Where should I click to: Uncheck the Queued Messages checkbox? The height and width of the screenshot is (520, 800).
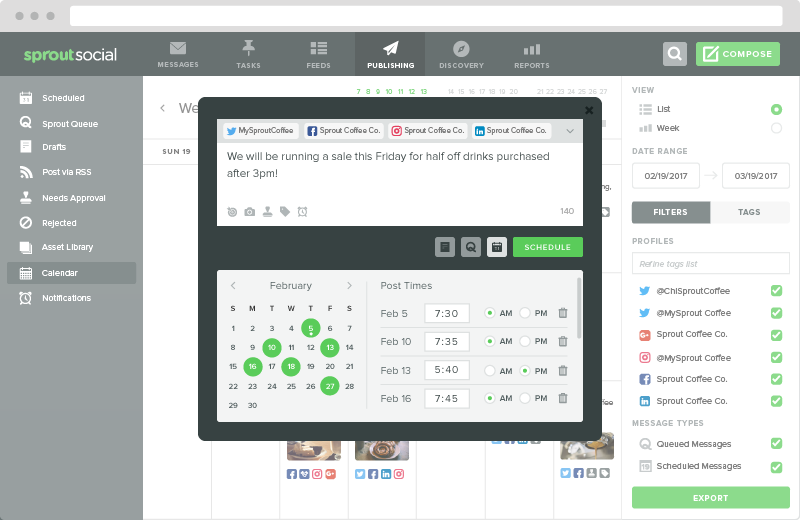[776, 443]
